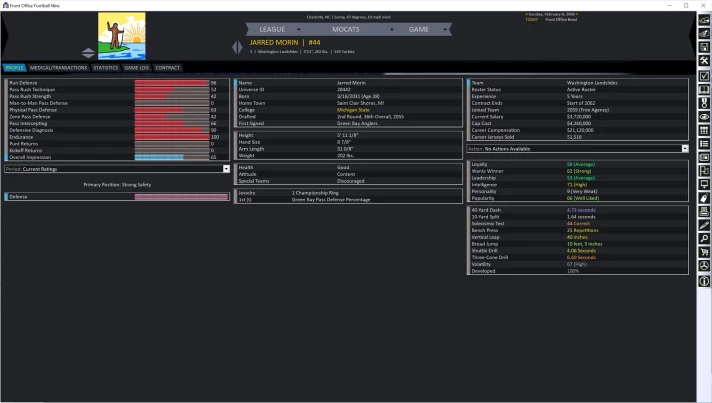
Task: Click the Drafted 2nd Round row
Action: click(x=348, y=117)
